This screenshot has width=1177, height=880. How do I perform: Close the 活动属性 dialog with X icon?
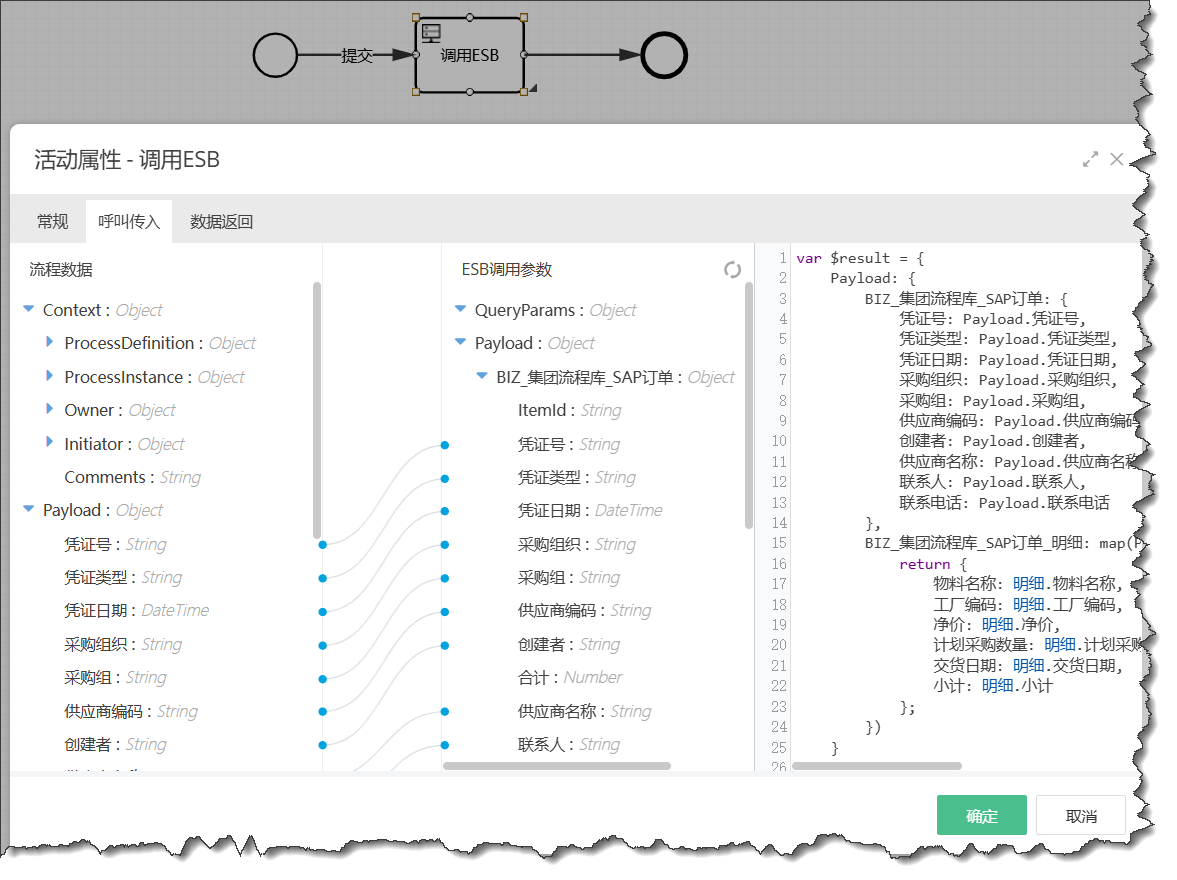[x=1117, y=159]
